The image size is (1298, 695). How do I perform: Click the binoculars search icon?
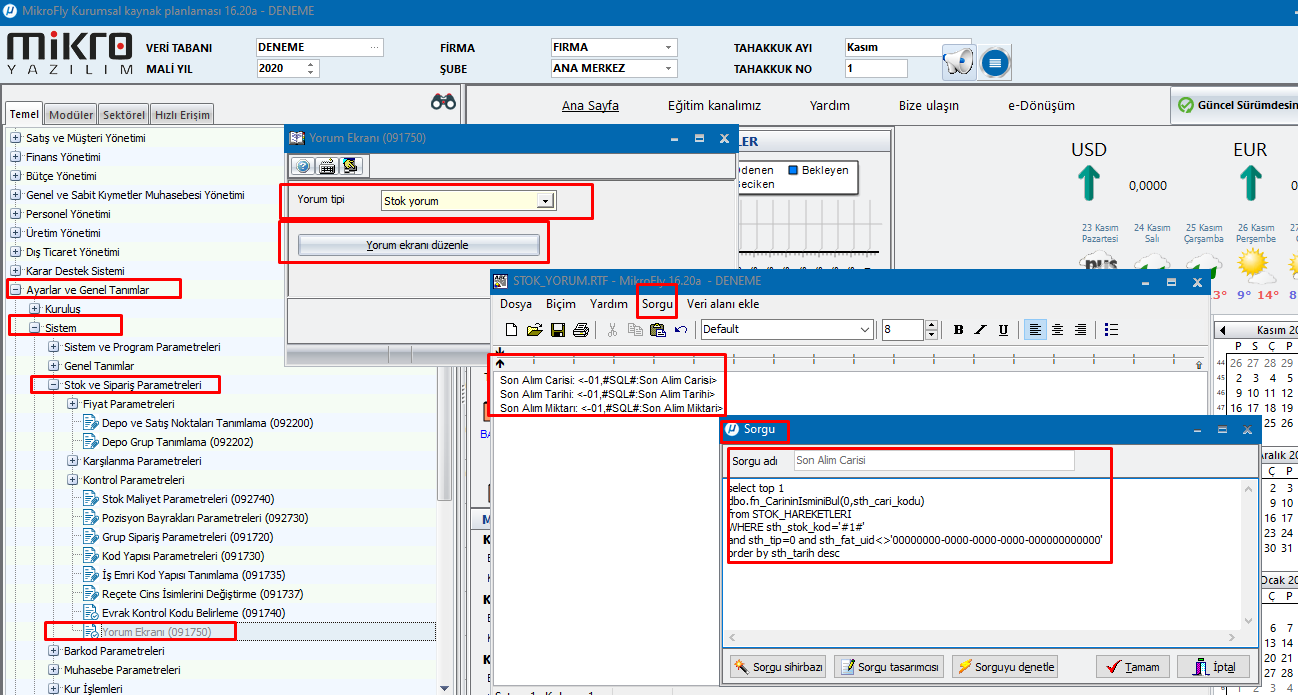pyautogui.click(x=443, y=101)
